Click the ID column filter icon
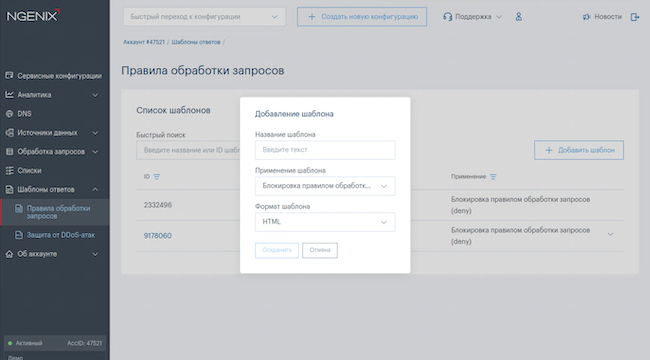This screenshot has height=360, width=650. tap(157, 177)
